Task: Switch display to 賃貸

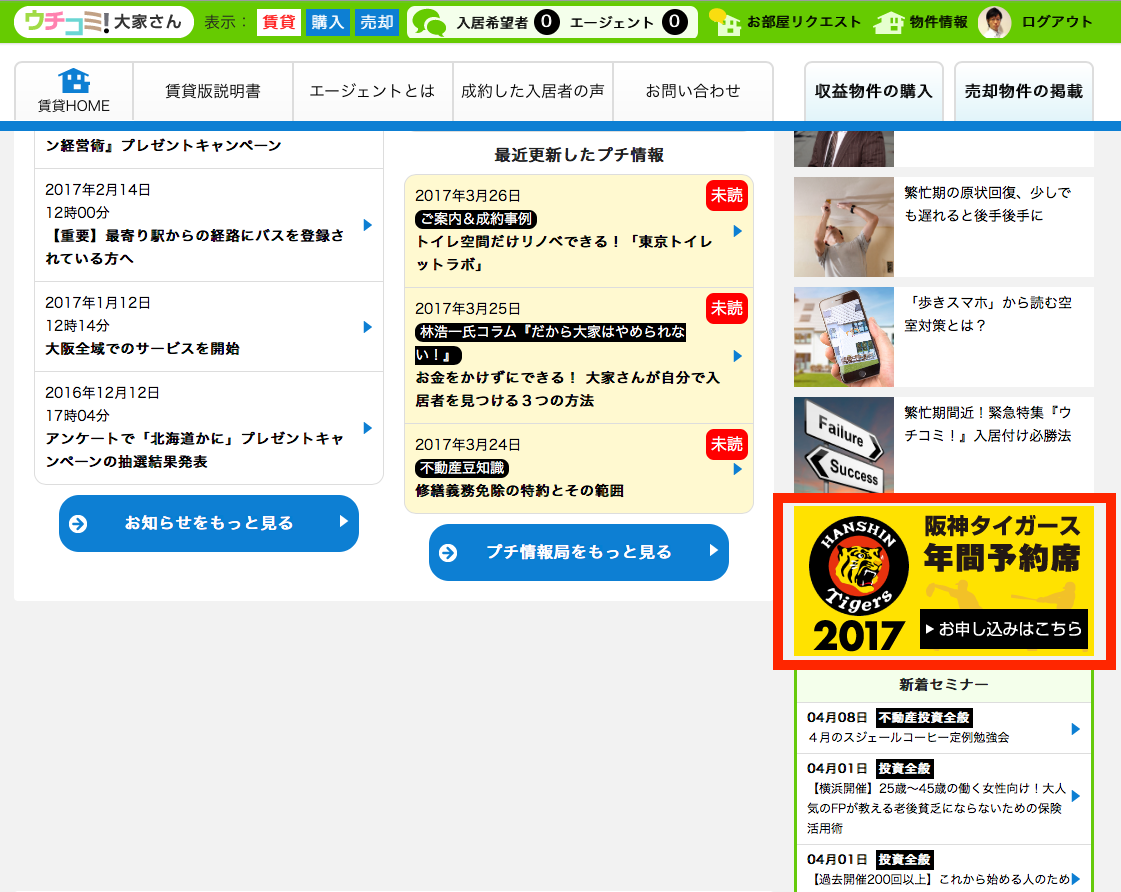Action: point(279,22)
